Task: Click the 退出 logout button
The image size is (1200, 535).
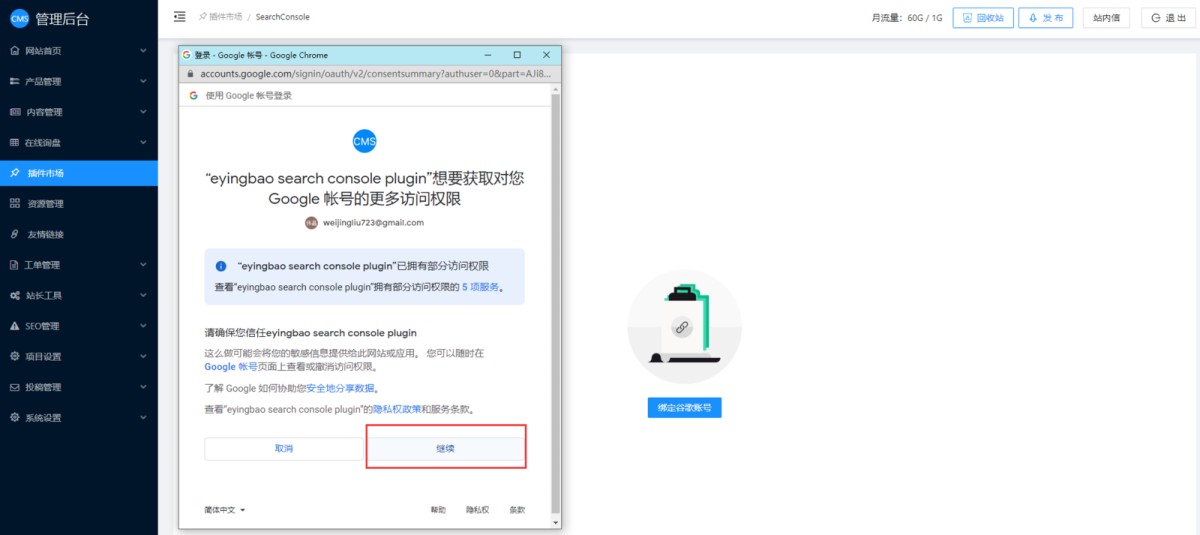Action: click(x=1169, y=18)
